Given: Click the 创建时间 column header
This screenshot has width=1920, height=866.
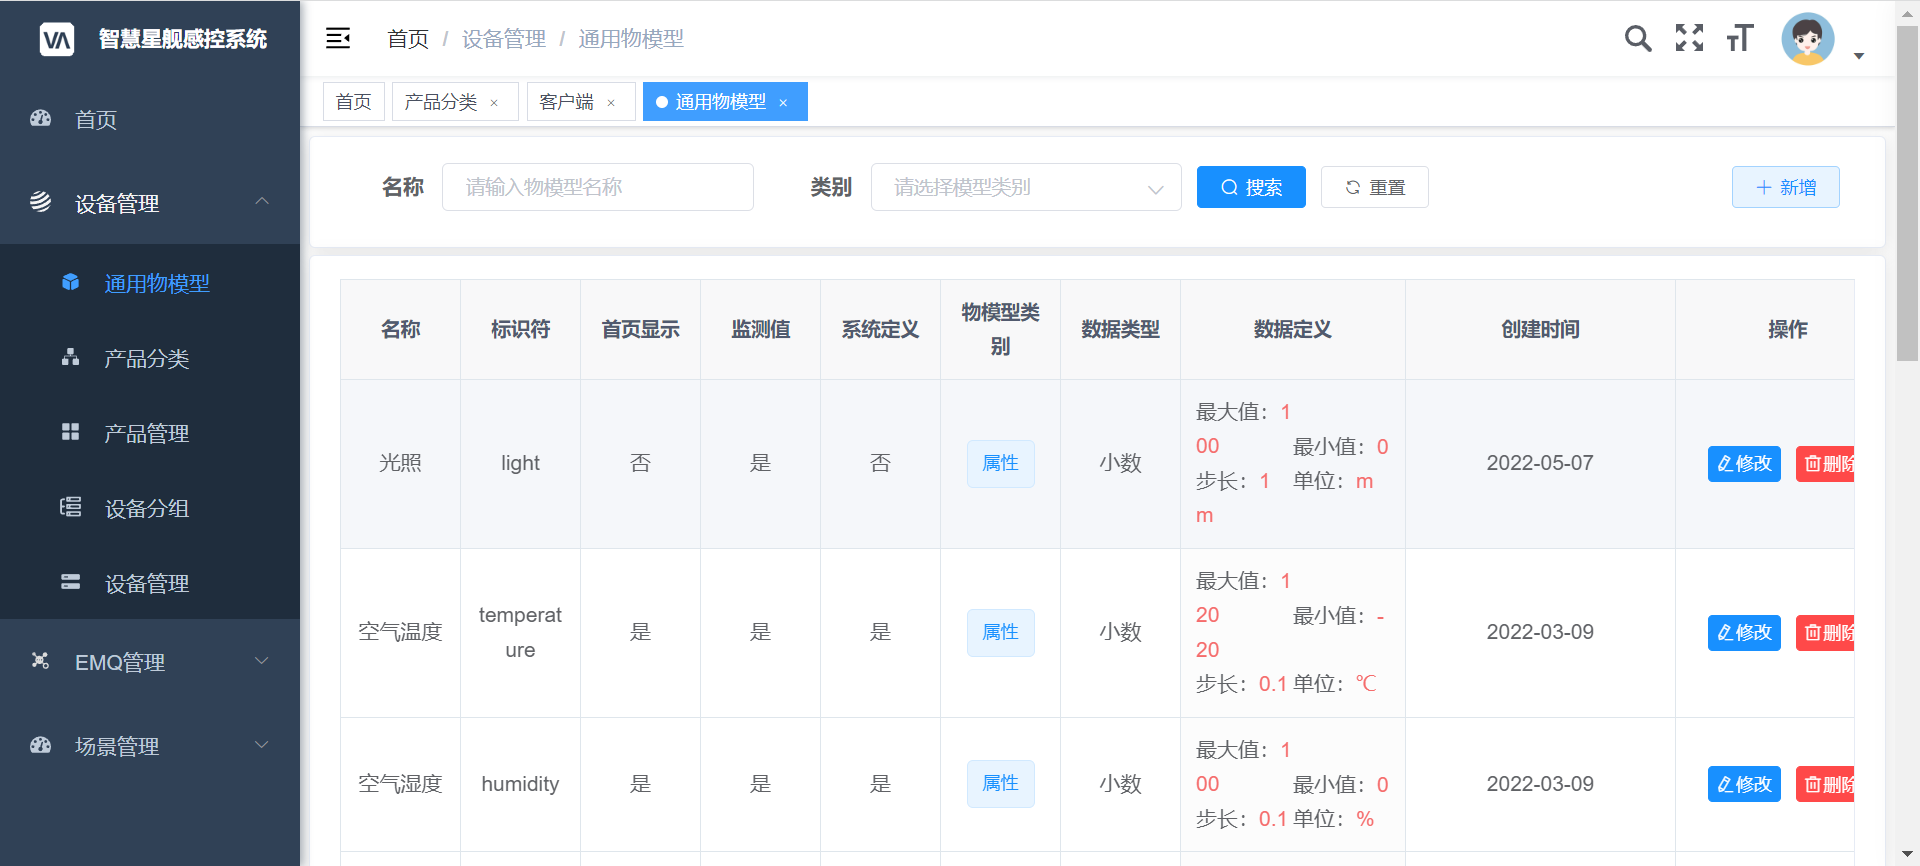Looking at the screenshot, I should 1540,329.
